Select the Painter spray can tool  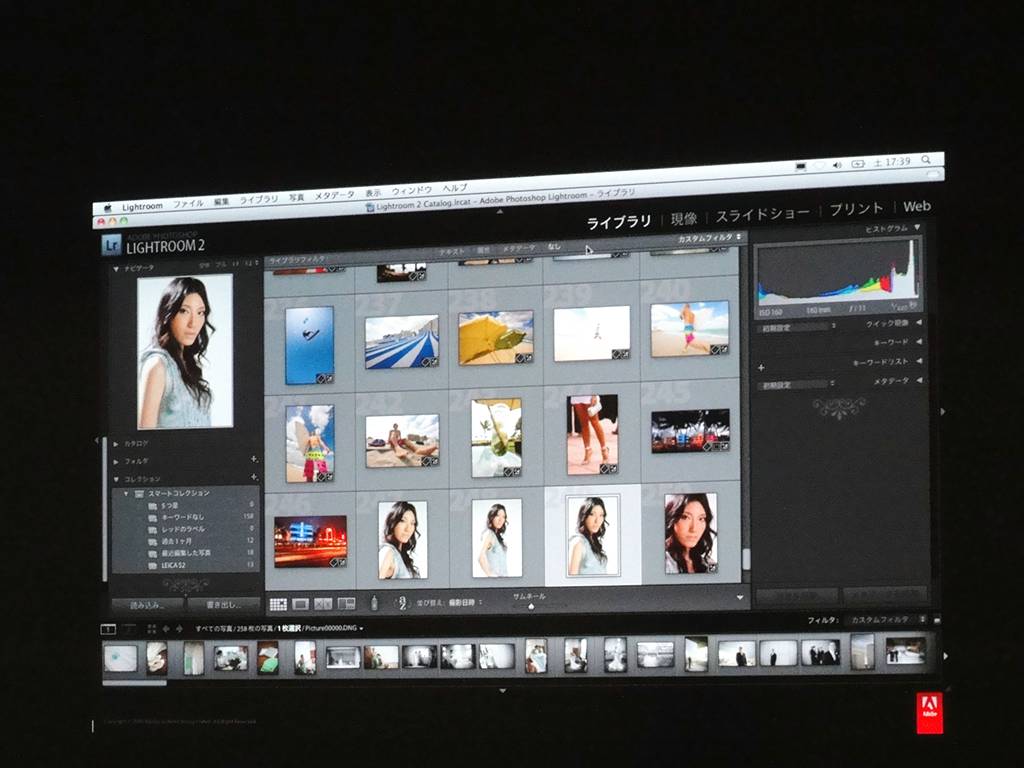(374, 602)
